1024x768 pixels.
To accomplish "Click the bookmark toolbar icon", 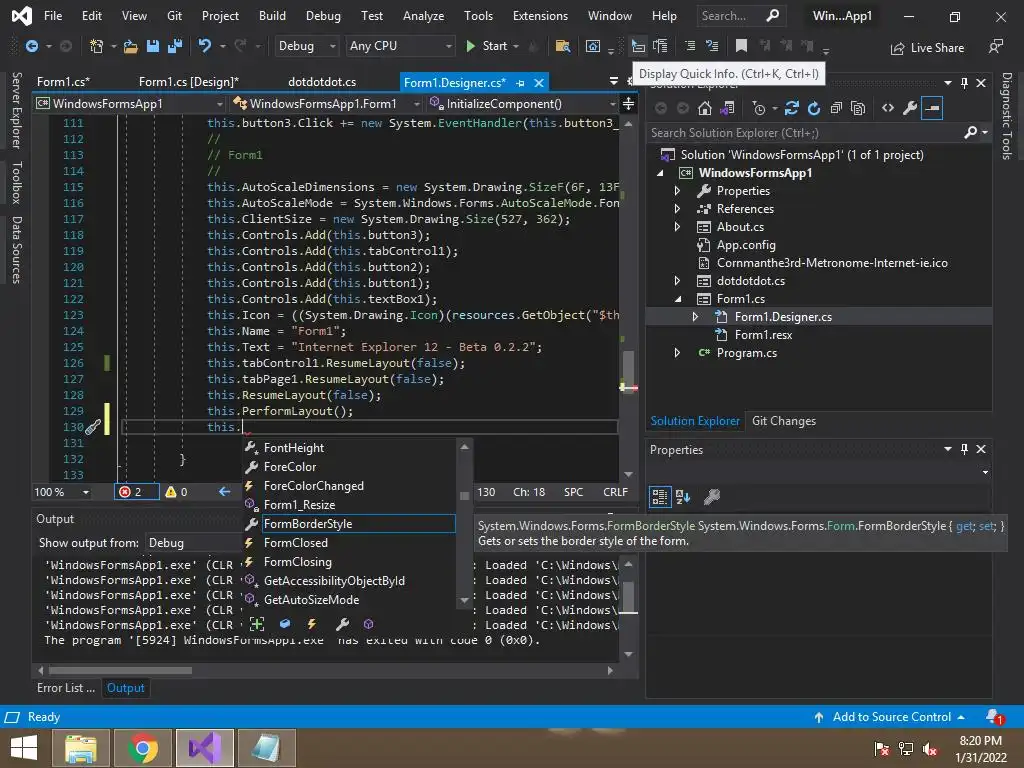I will 741,46.
